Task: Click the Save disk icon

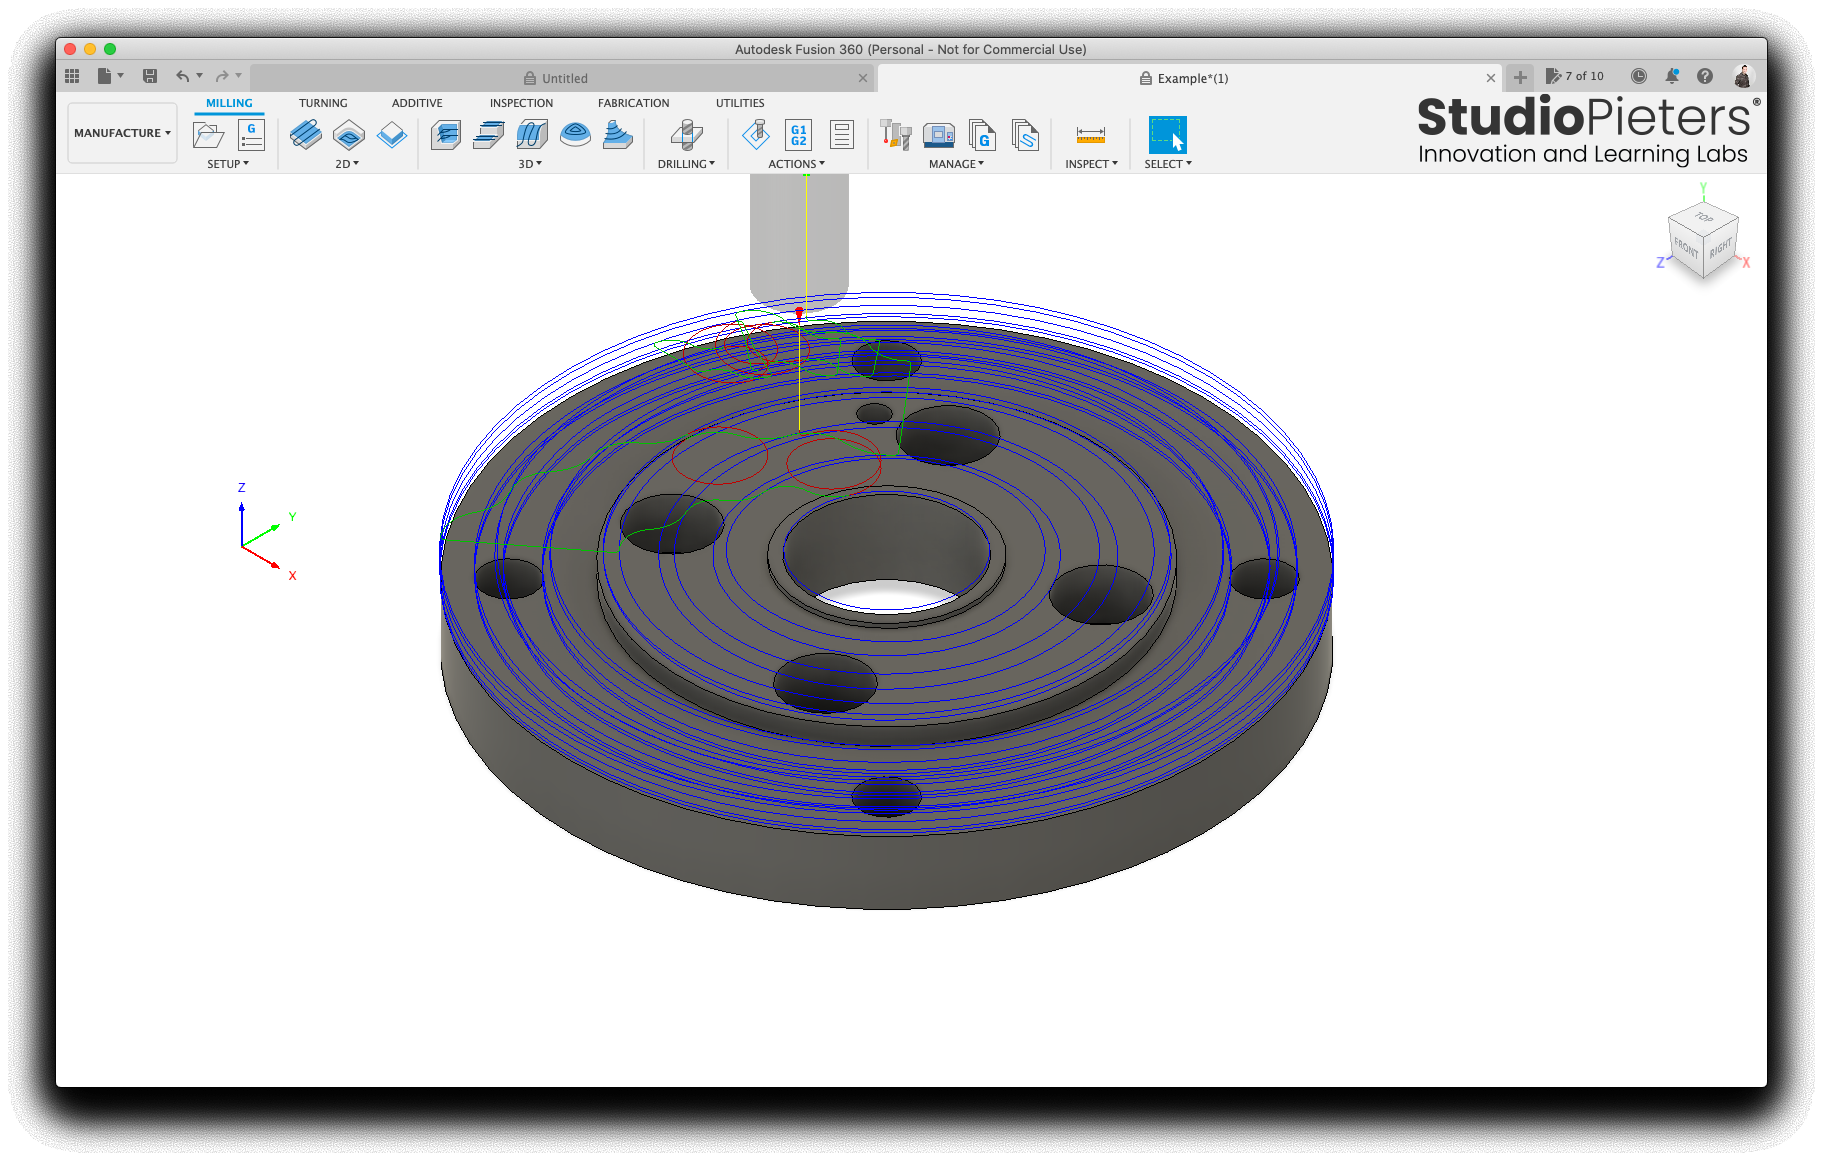Action: 150,76
